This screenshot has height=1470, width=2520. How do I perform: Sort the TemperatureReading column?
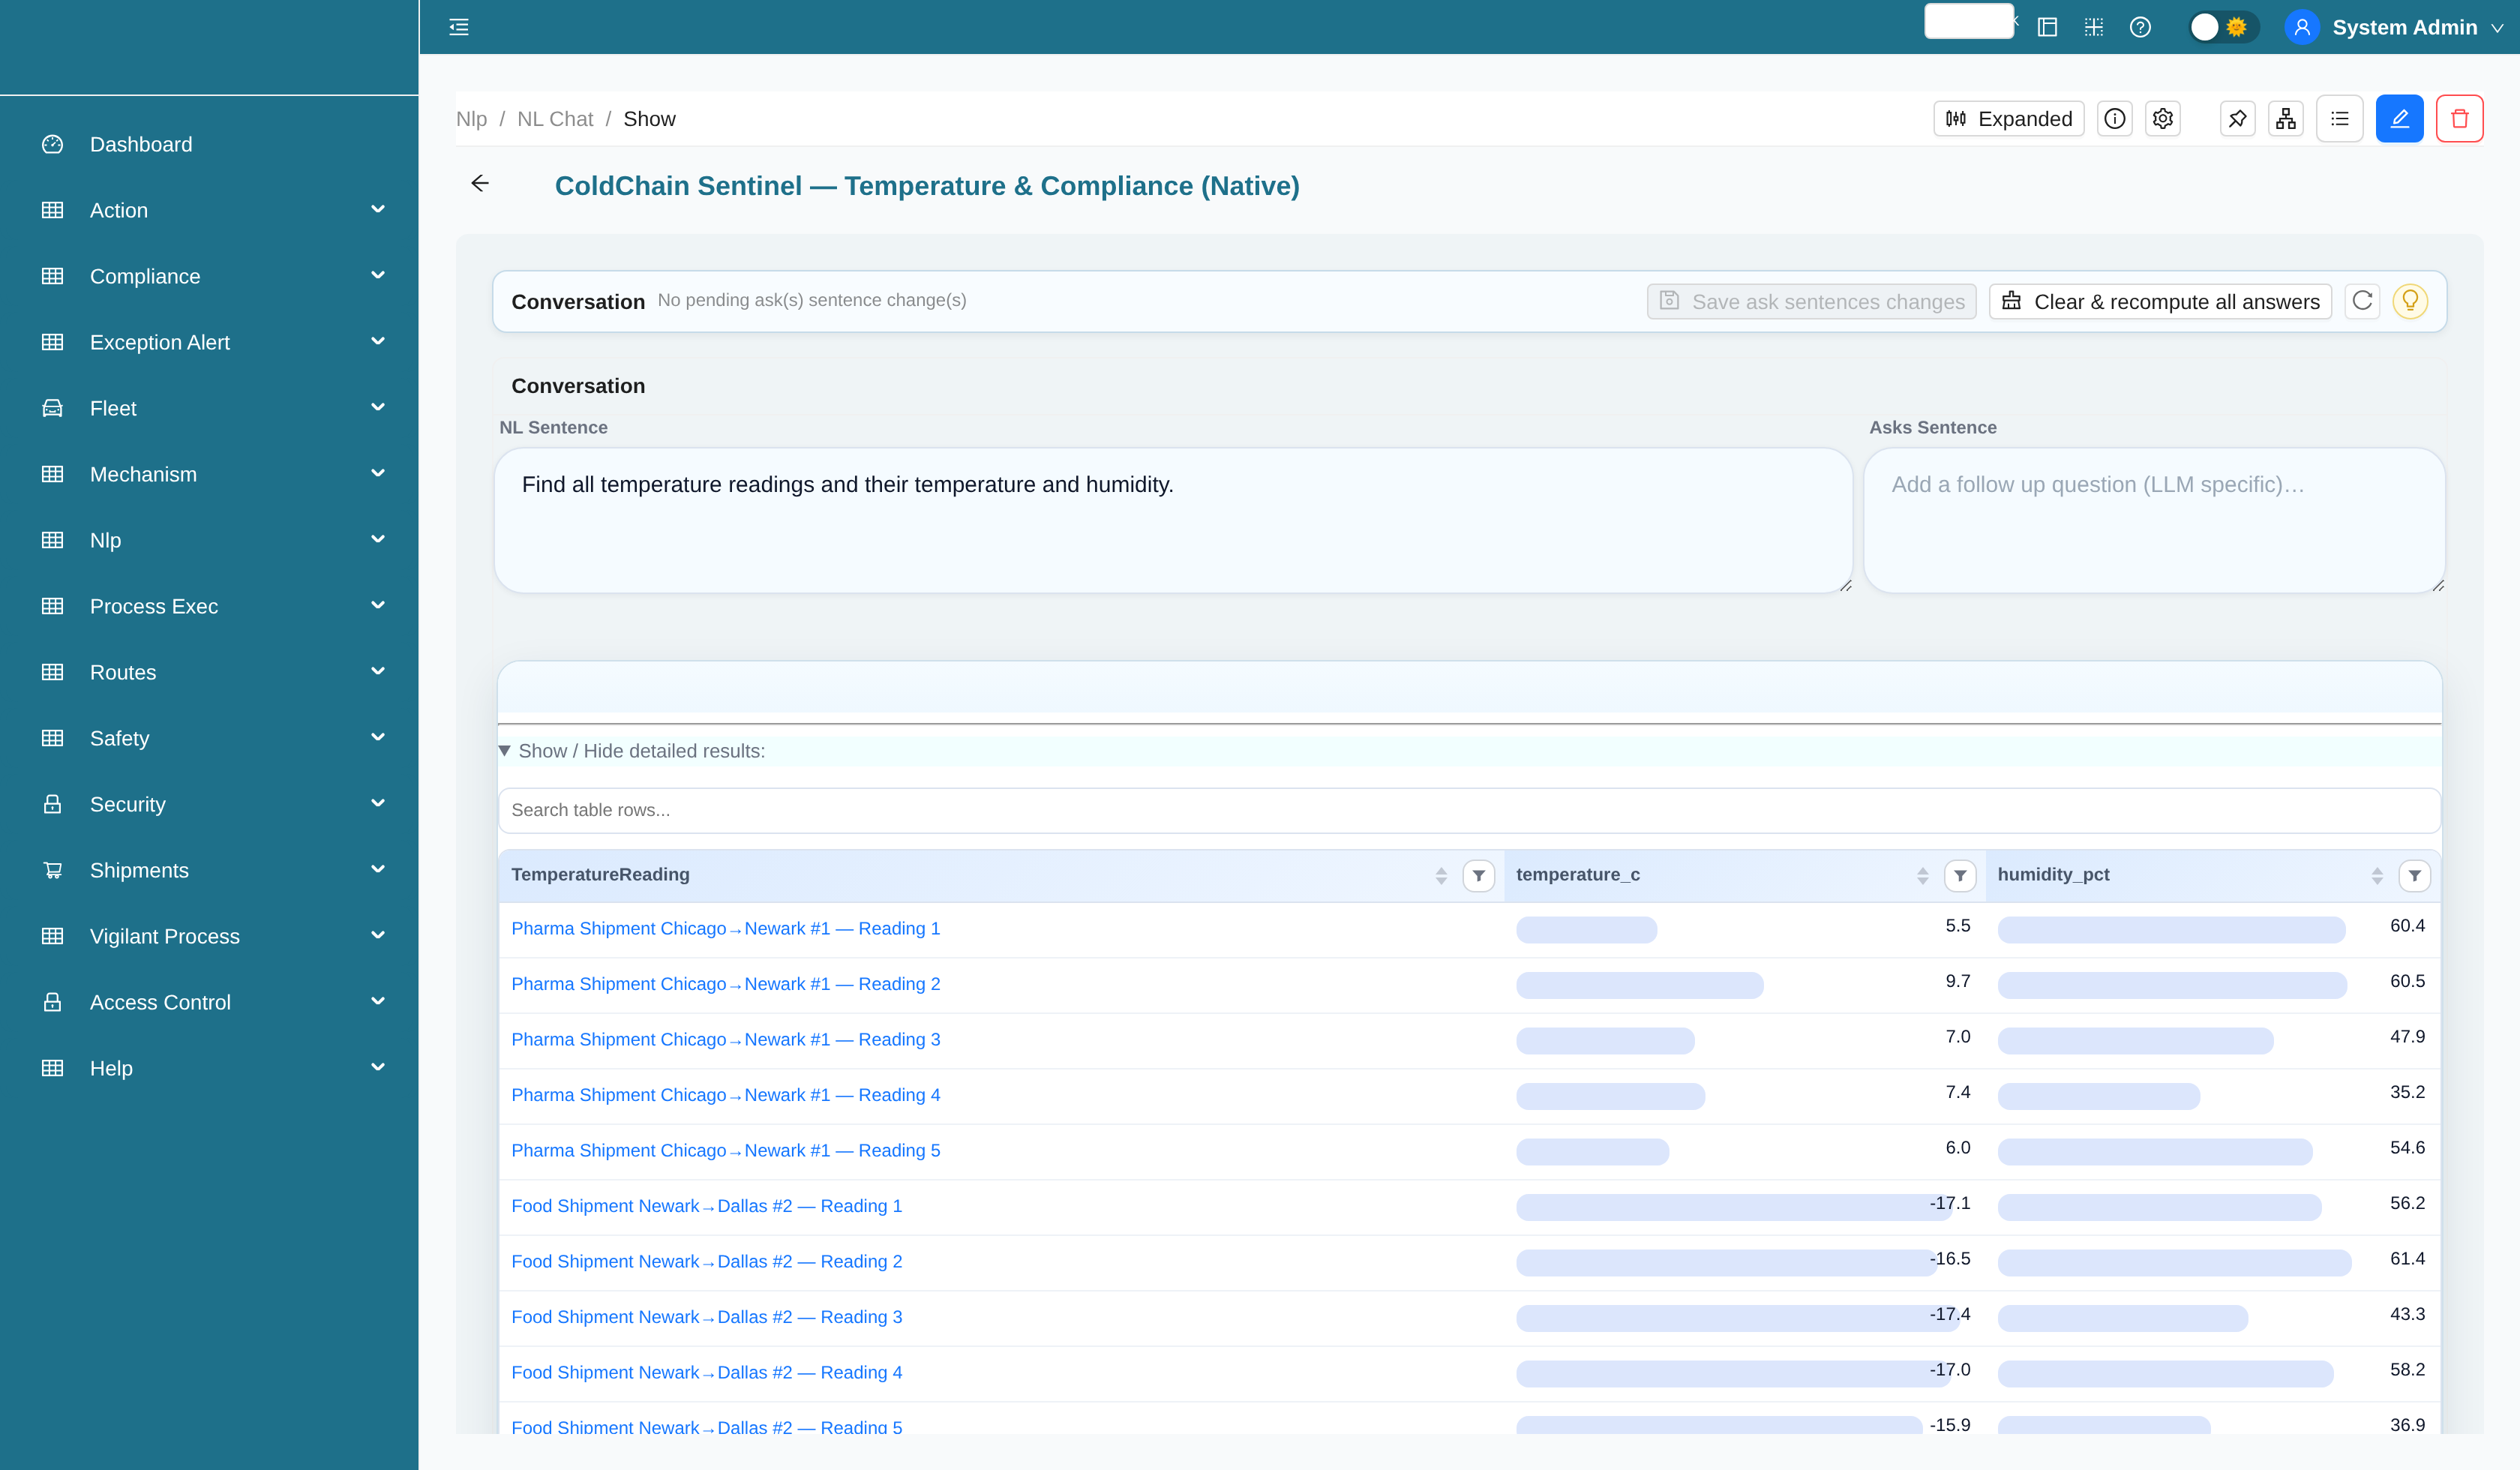coord(1441,876)
